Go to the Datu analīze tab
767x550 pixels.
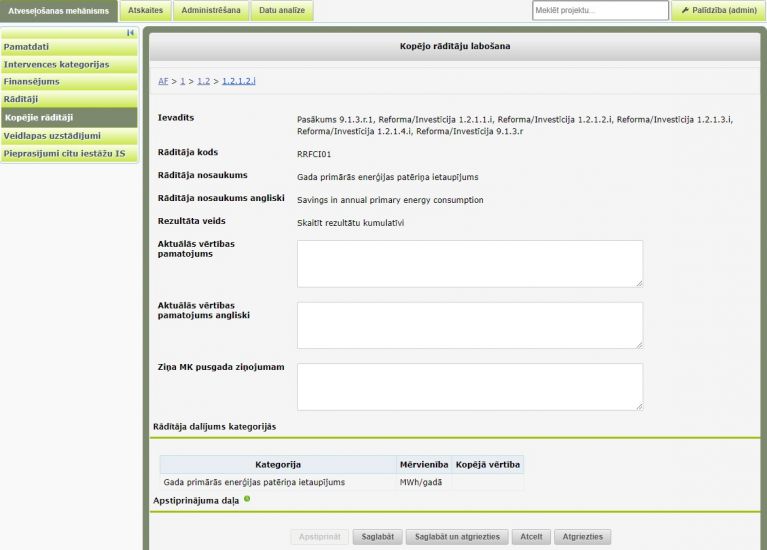click(x=282, y=11)
